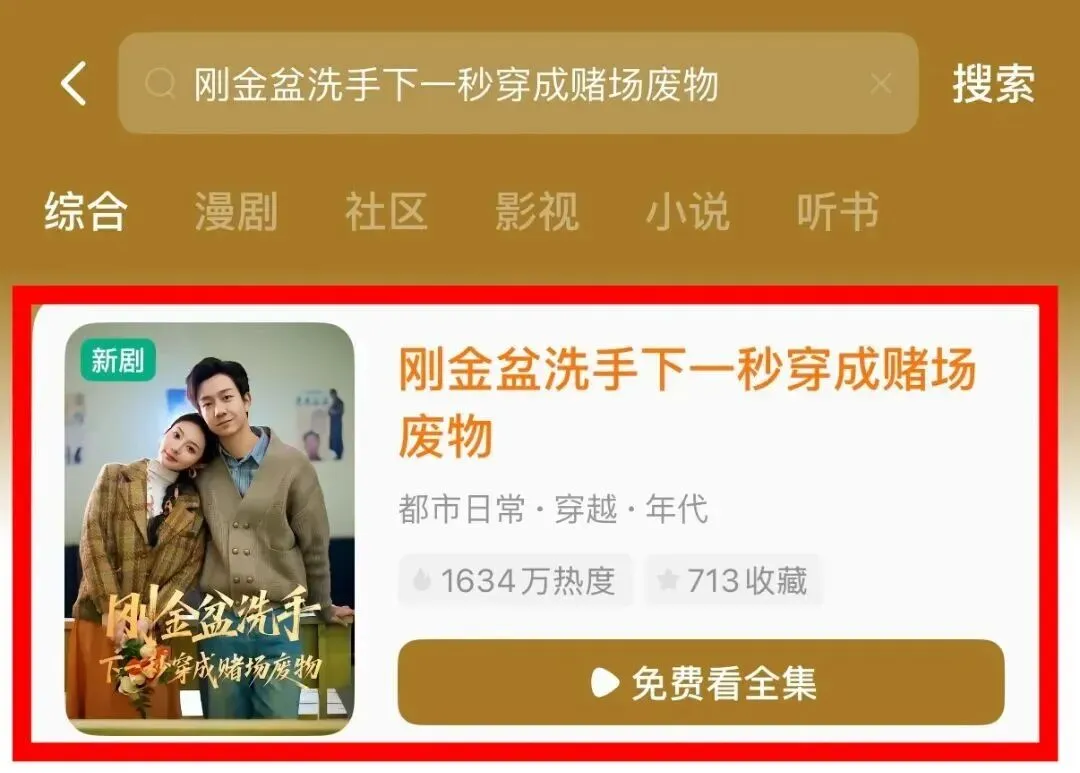Open the orange drama title link
This screenshot has width=1080, height=773.
(687, 402)
